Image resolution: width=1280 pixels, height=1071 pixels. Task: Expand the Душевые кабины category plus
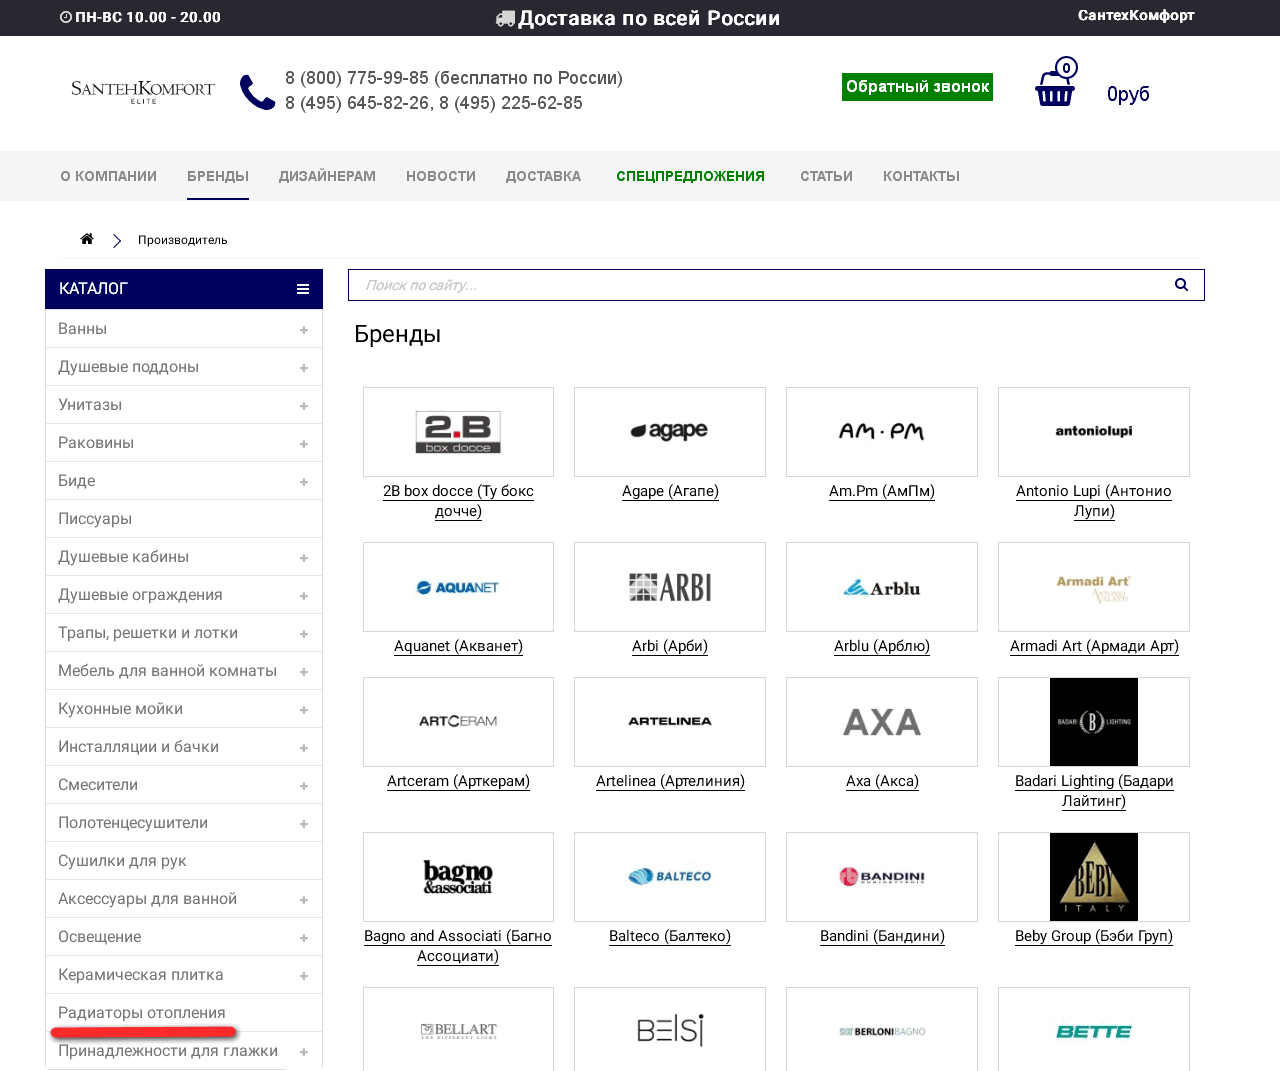tap(304, 558)
